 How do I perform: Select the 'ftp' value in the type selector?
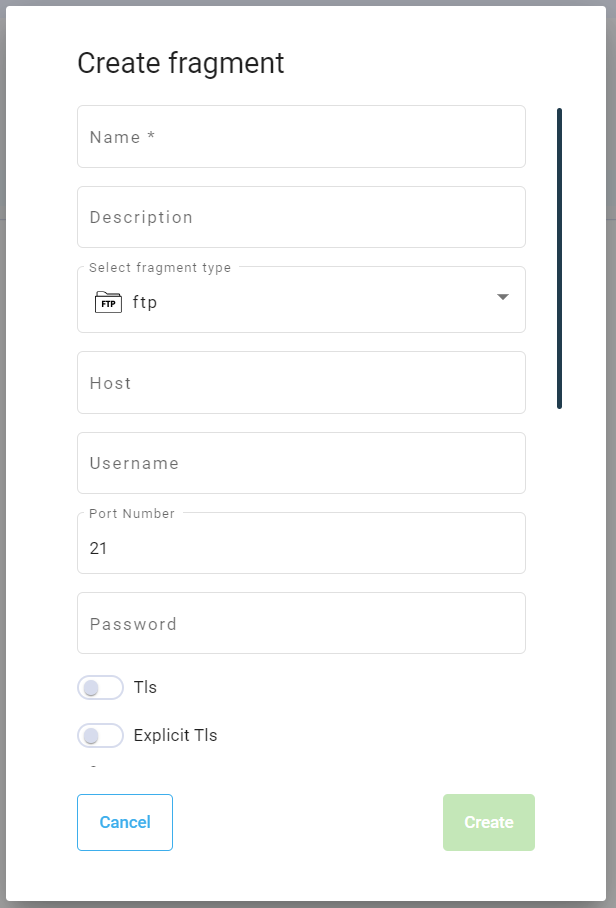pos(145,302)
